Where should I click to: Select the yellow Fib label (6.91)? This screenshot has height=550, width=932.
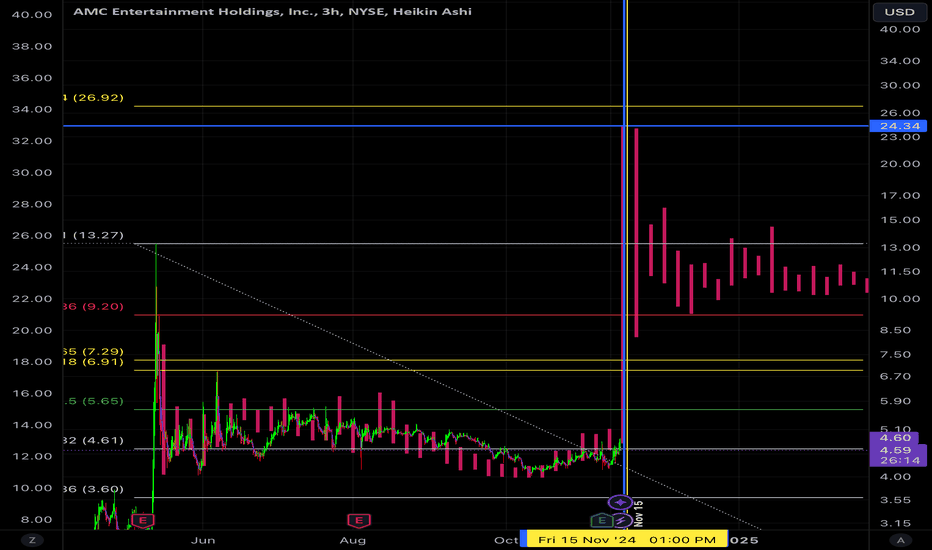pos(93,362)
